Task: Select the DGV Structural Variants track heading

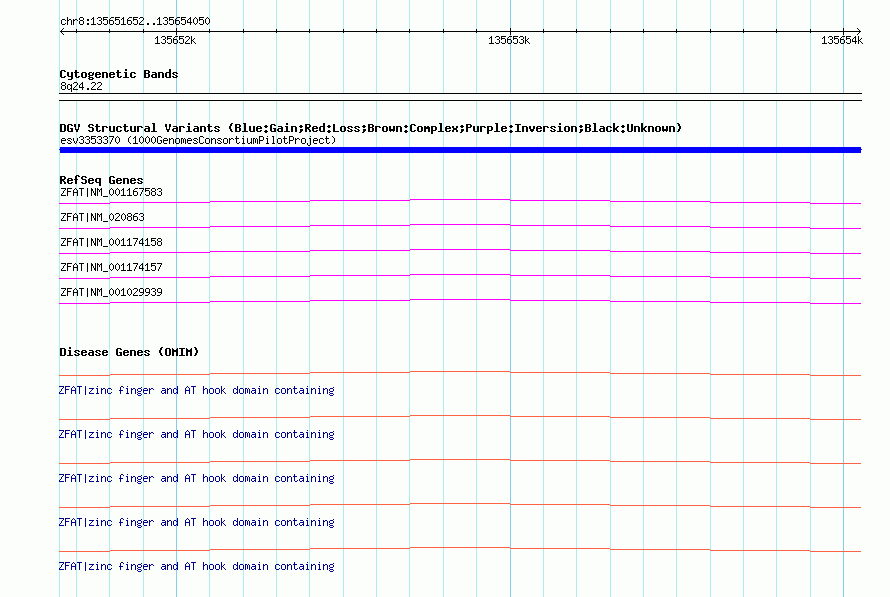Action: [x=370, y=128]
